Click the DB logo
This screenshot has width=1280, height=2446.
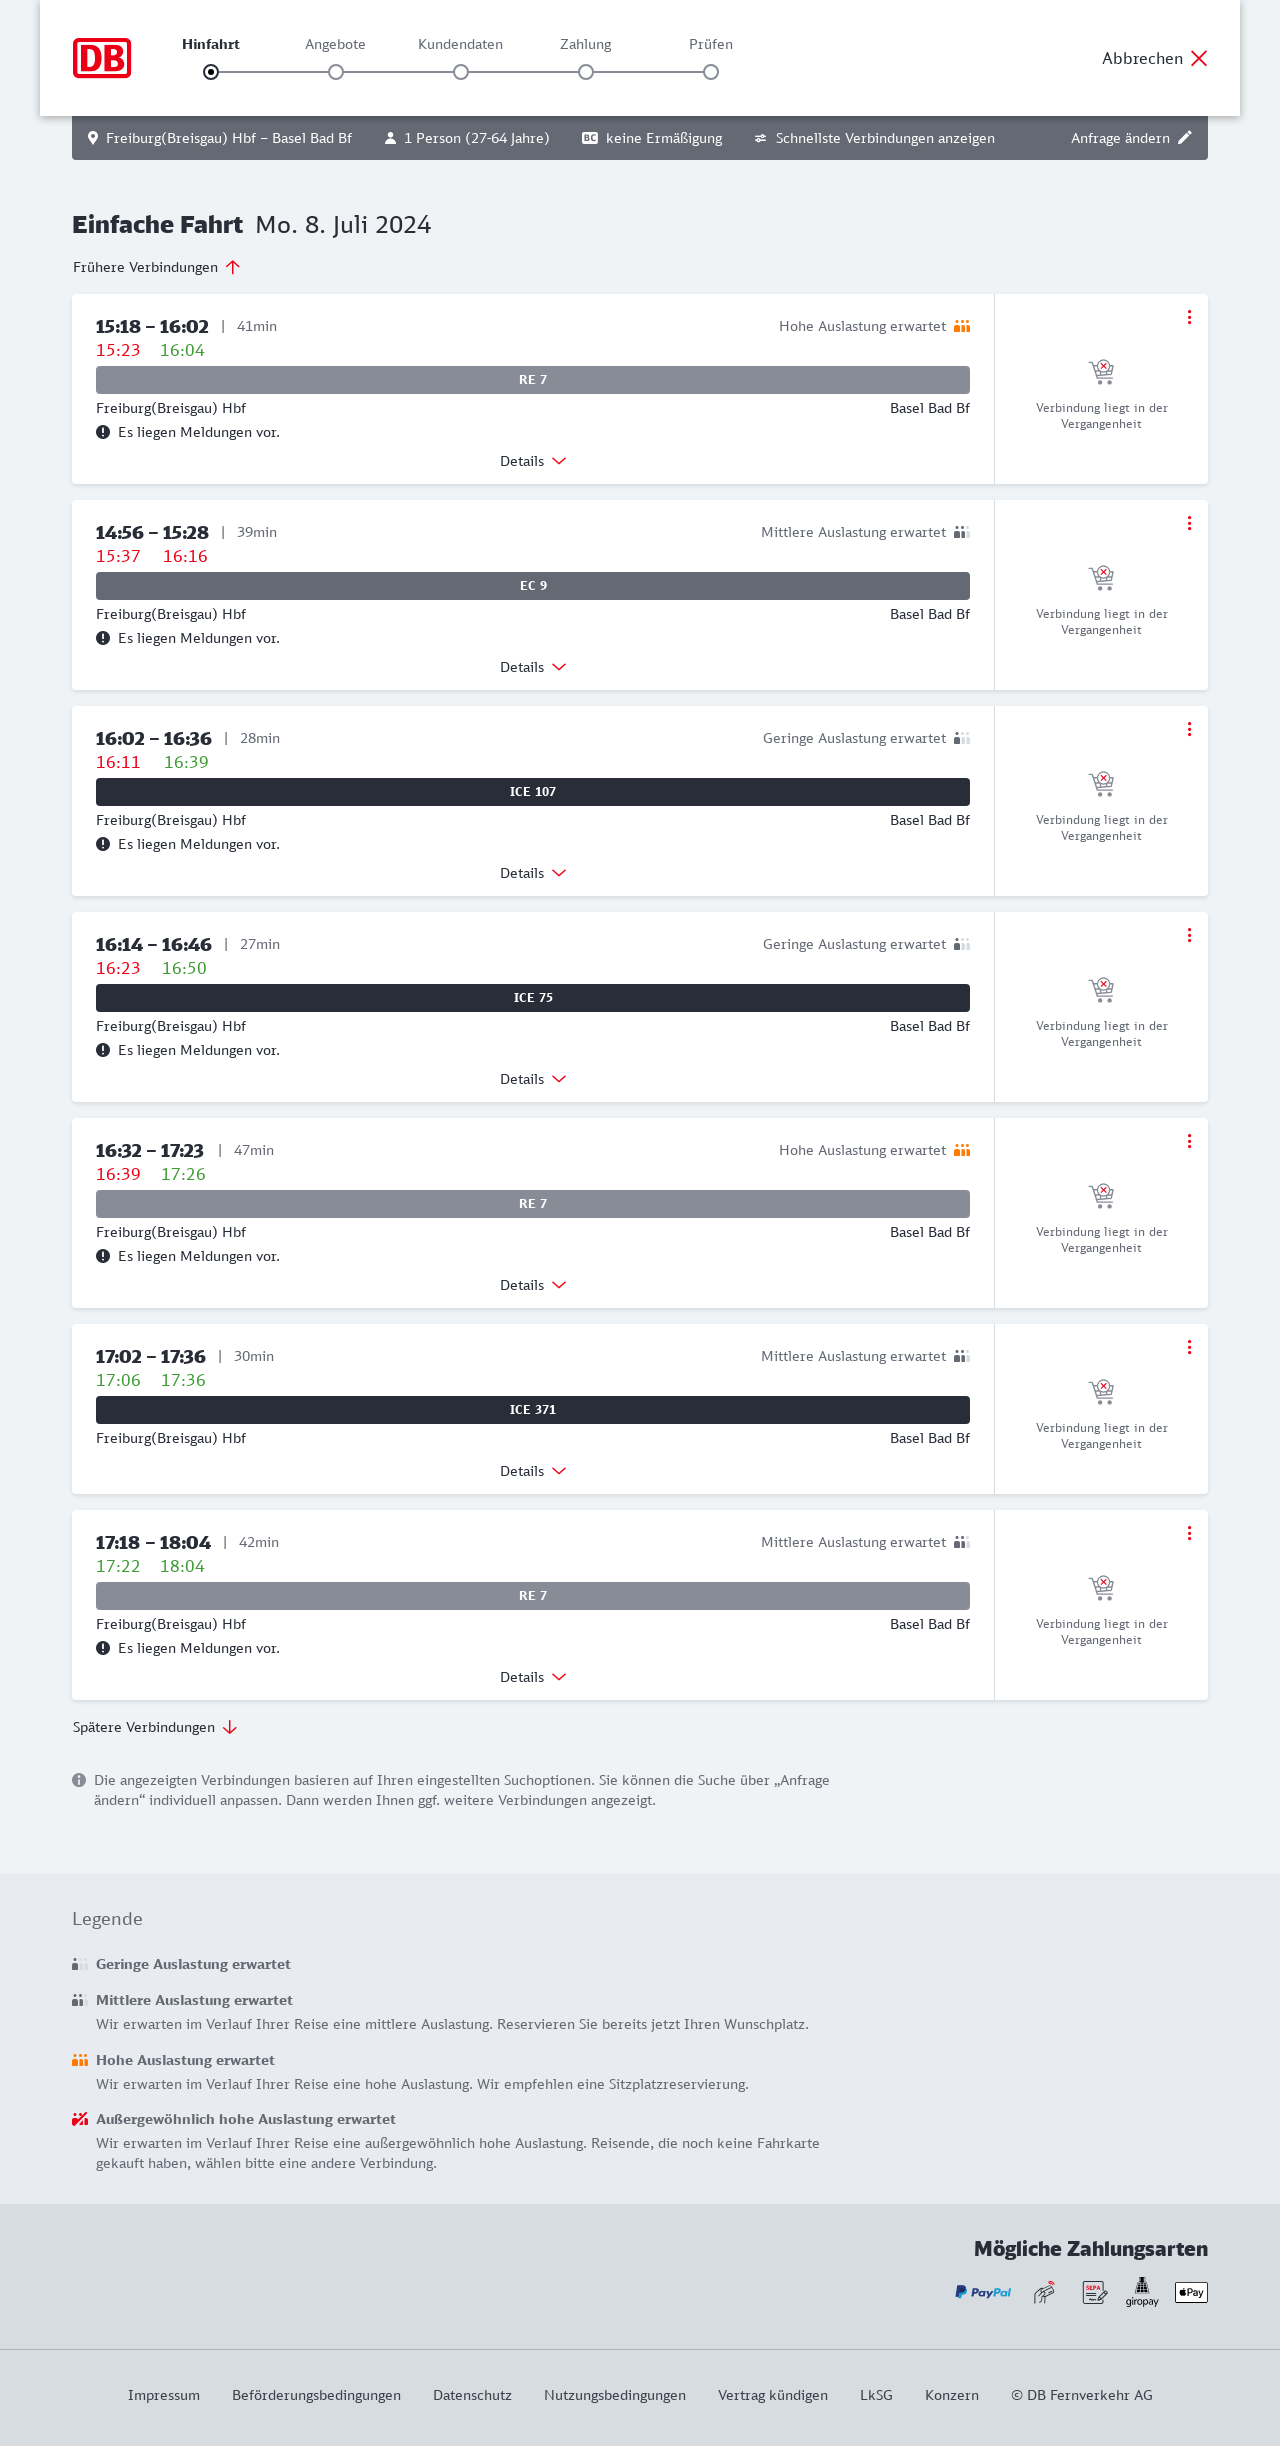(x=102, y=58)
